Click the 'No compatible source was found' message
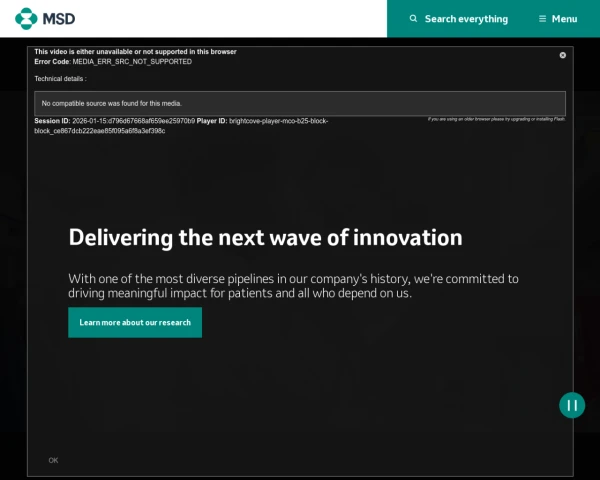Image resolution: width=600 pixels, height=480 pixels. pyautogui.click(x=300, y=103)
